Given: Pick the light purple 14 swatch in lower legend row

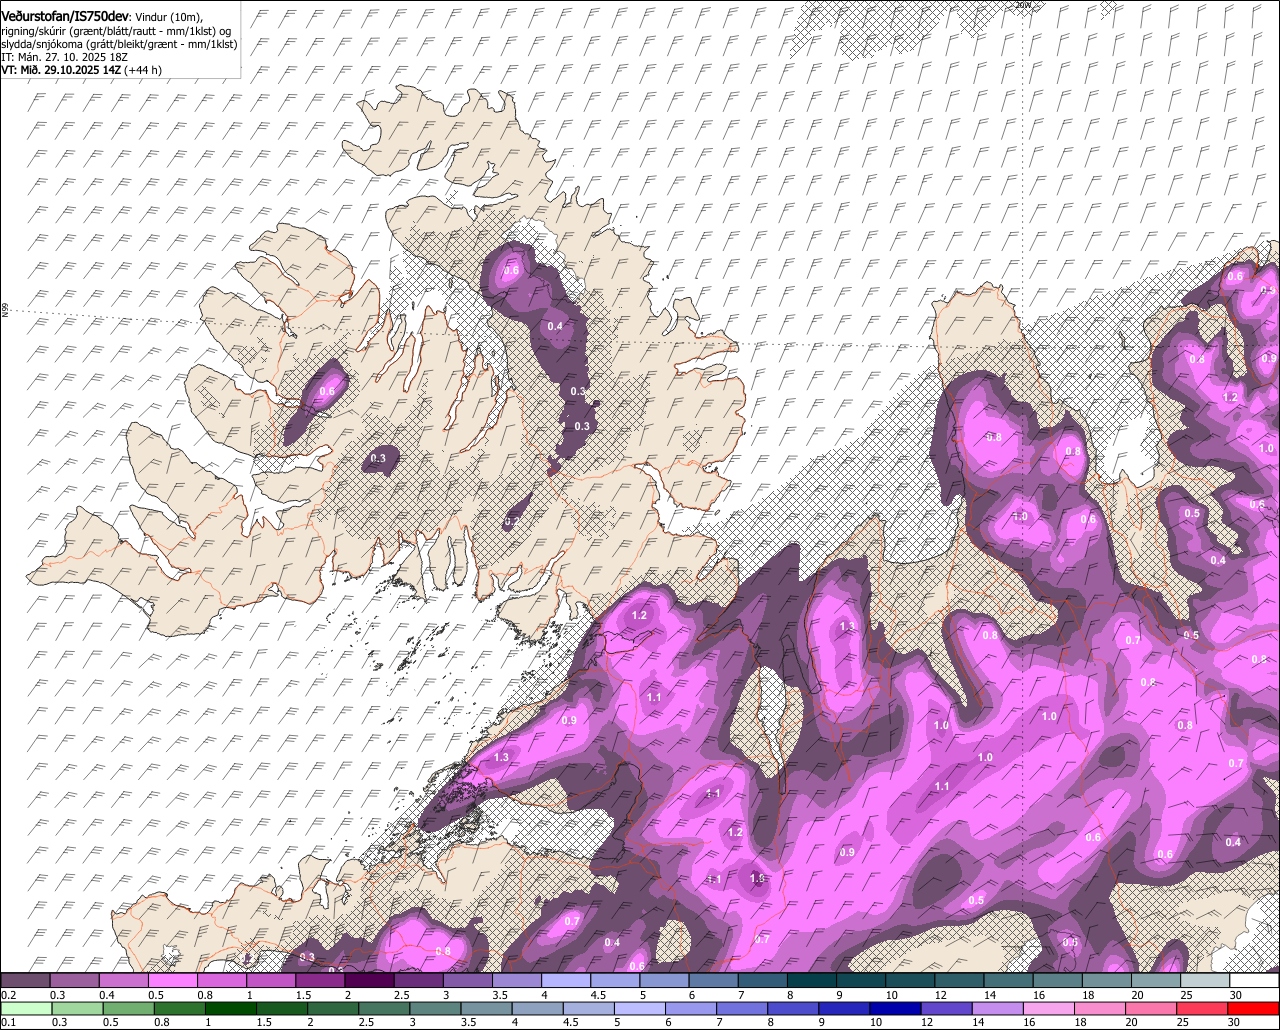Looking at the screenshot, I should coord(998,1009).
